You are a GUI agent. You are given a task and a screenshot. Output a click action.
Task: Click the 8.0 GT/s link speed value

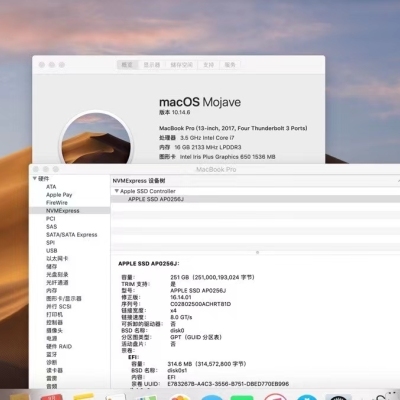click(181, 317)
